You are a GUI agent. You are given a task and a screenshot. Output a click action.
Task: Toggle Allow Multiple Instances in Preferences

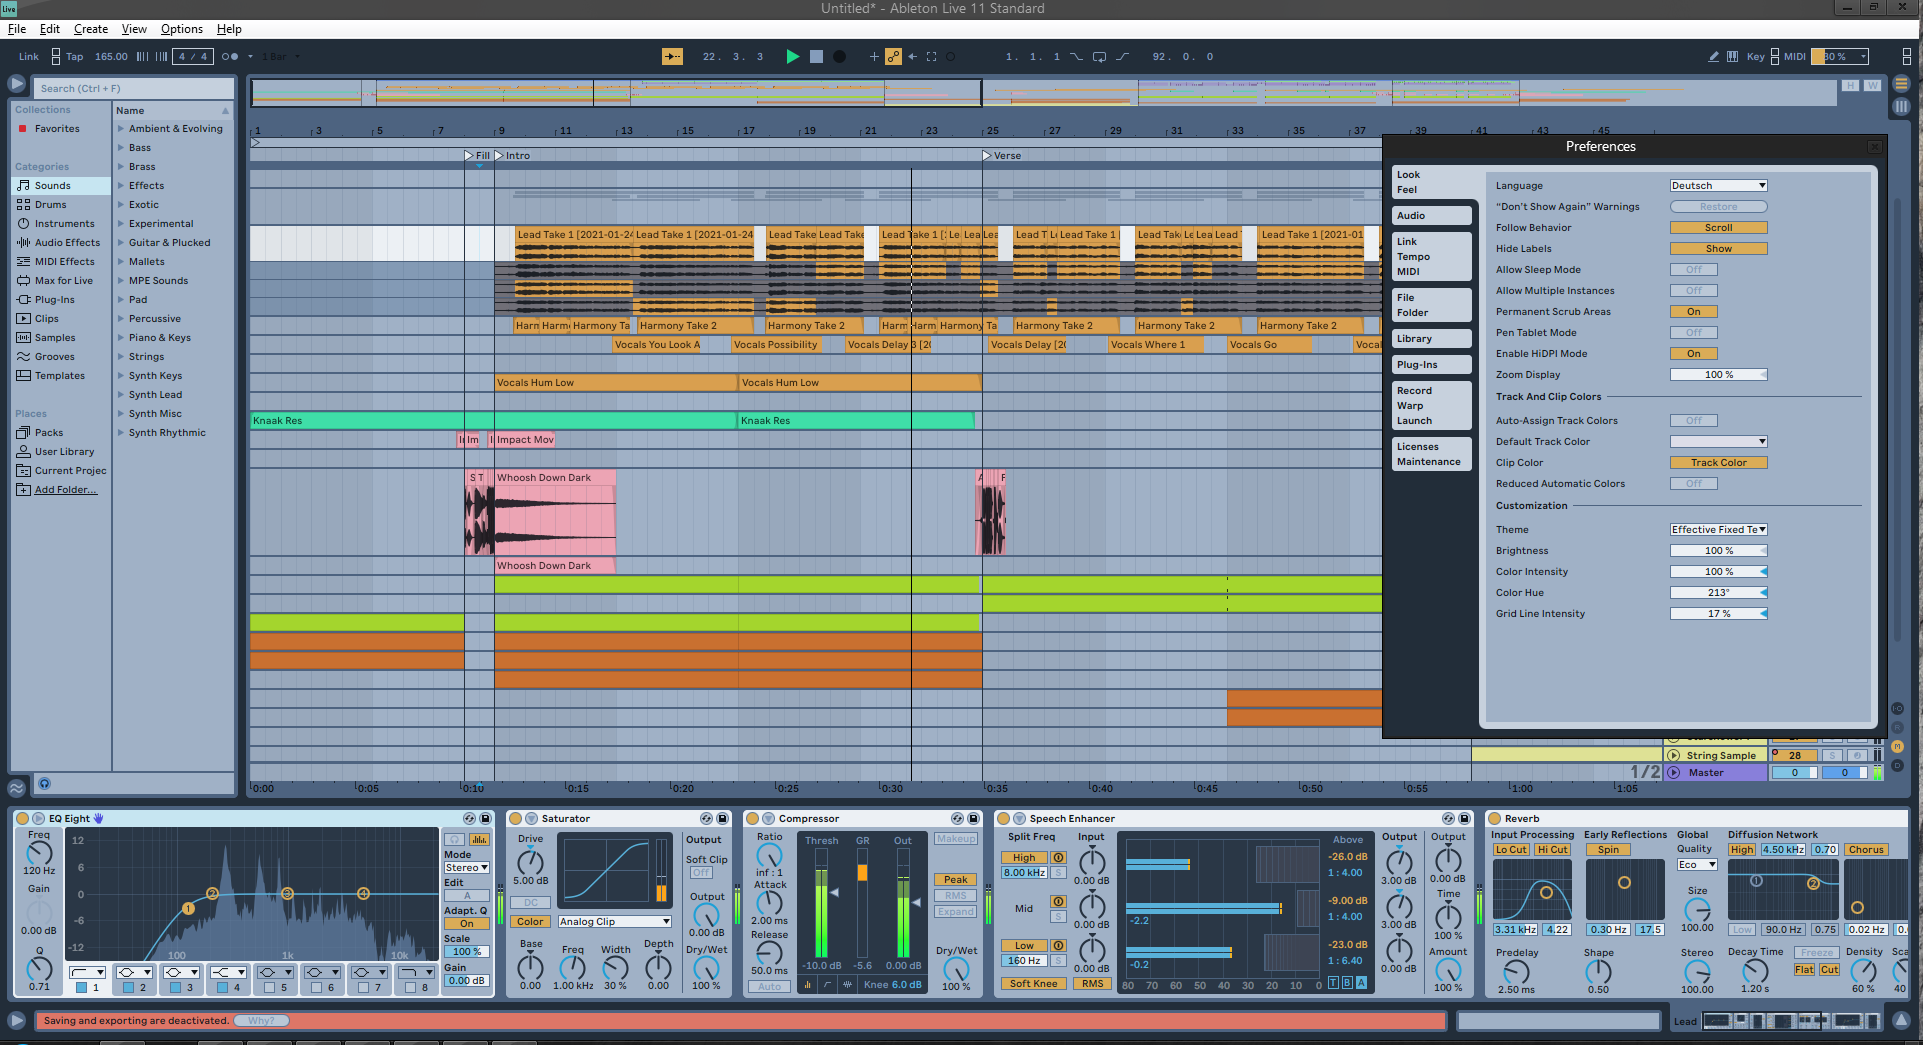1693,291
